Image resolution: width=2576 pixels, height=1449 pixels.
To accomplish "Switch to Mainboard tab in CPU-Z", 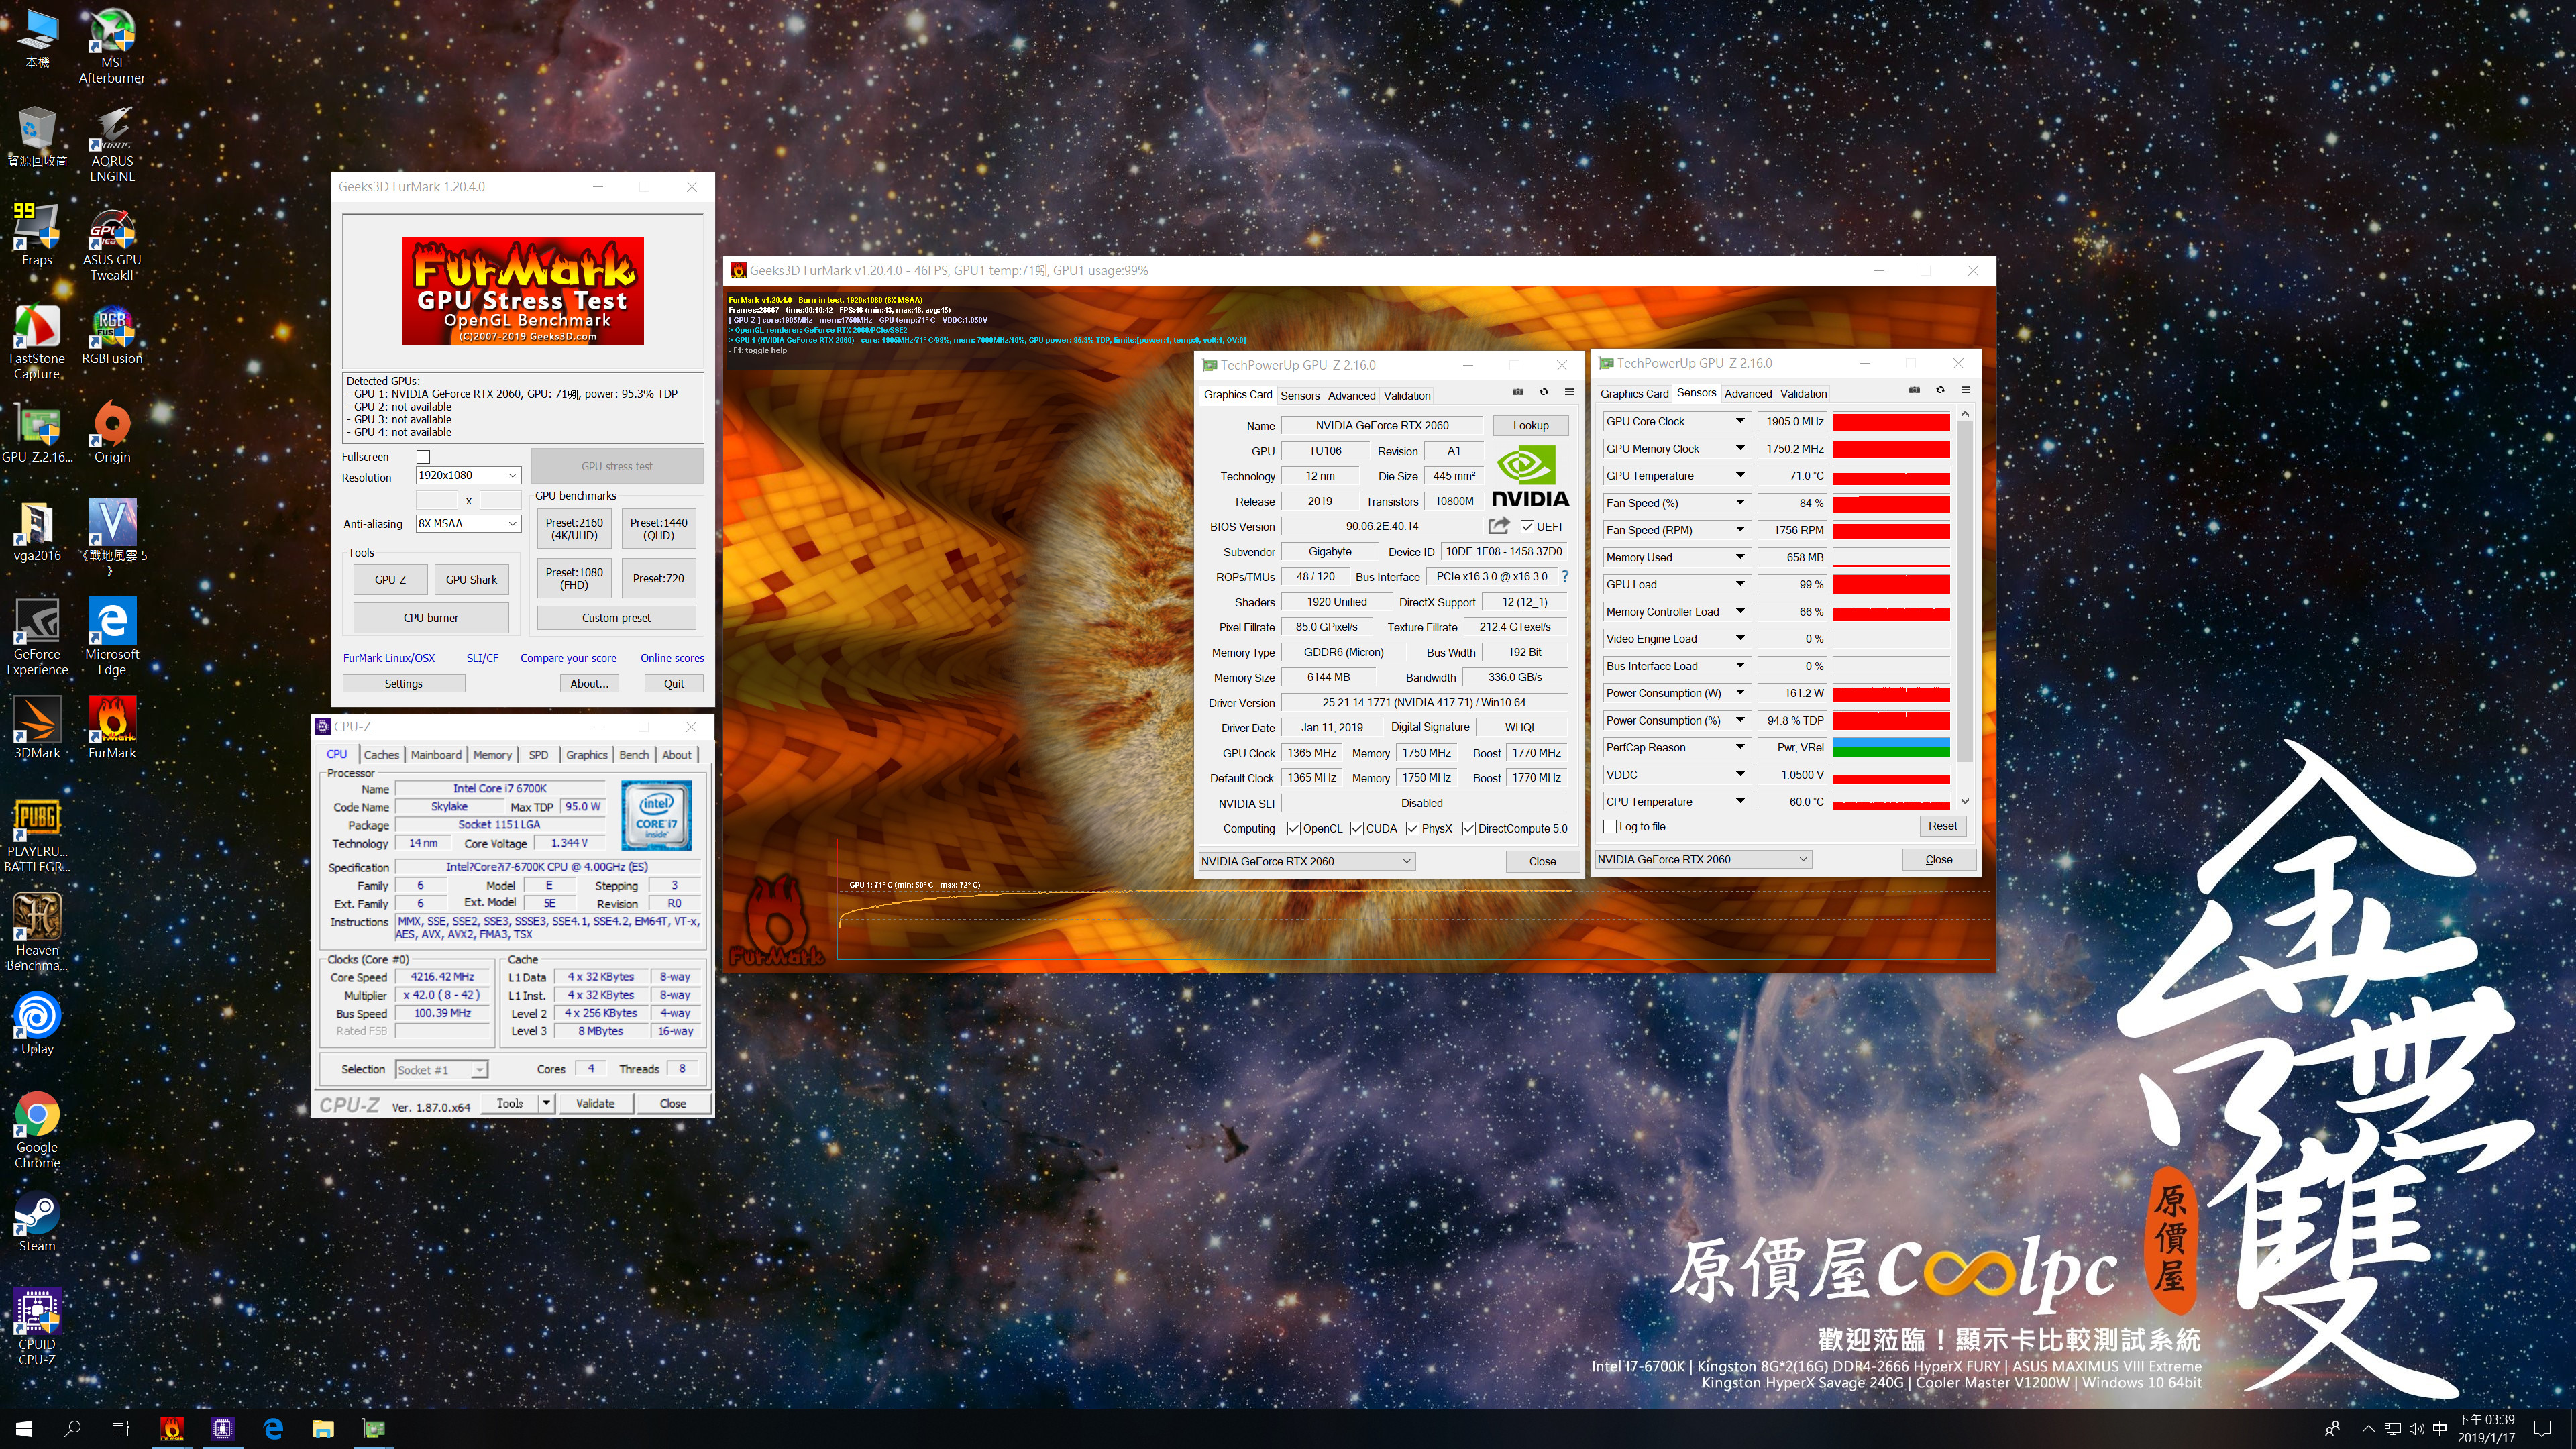I will click(436, 755).
